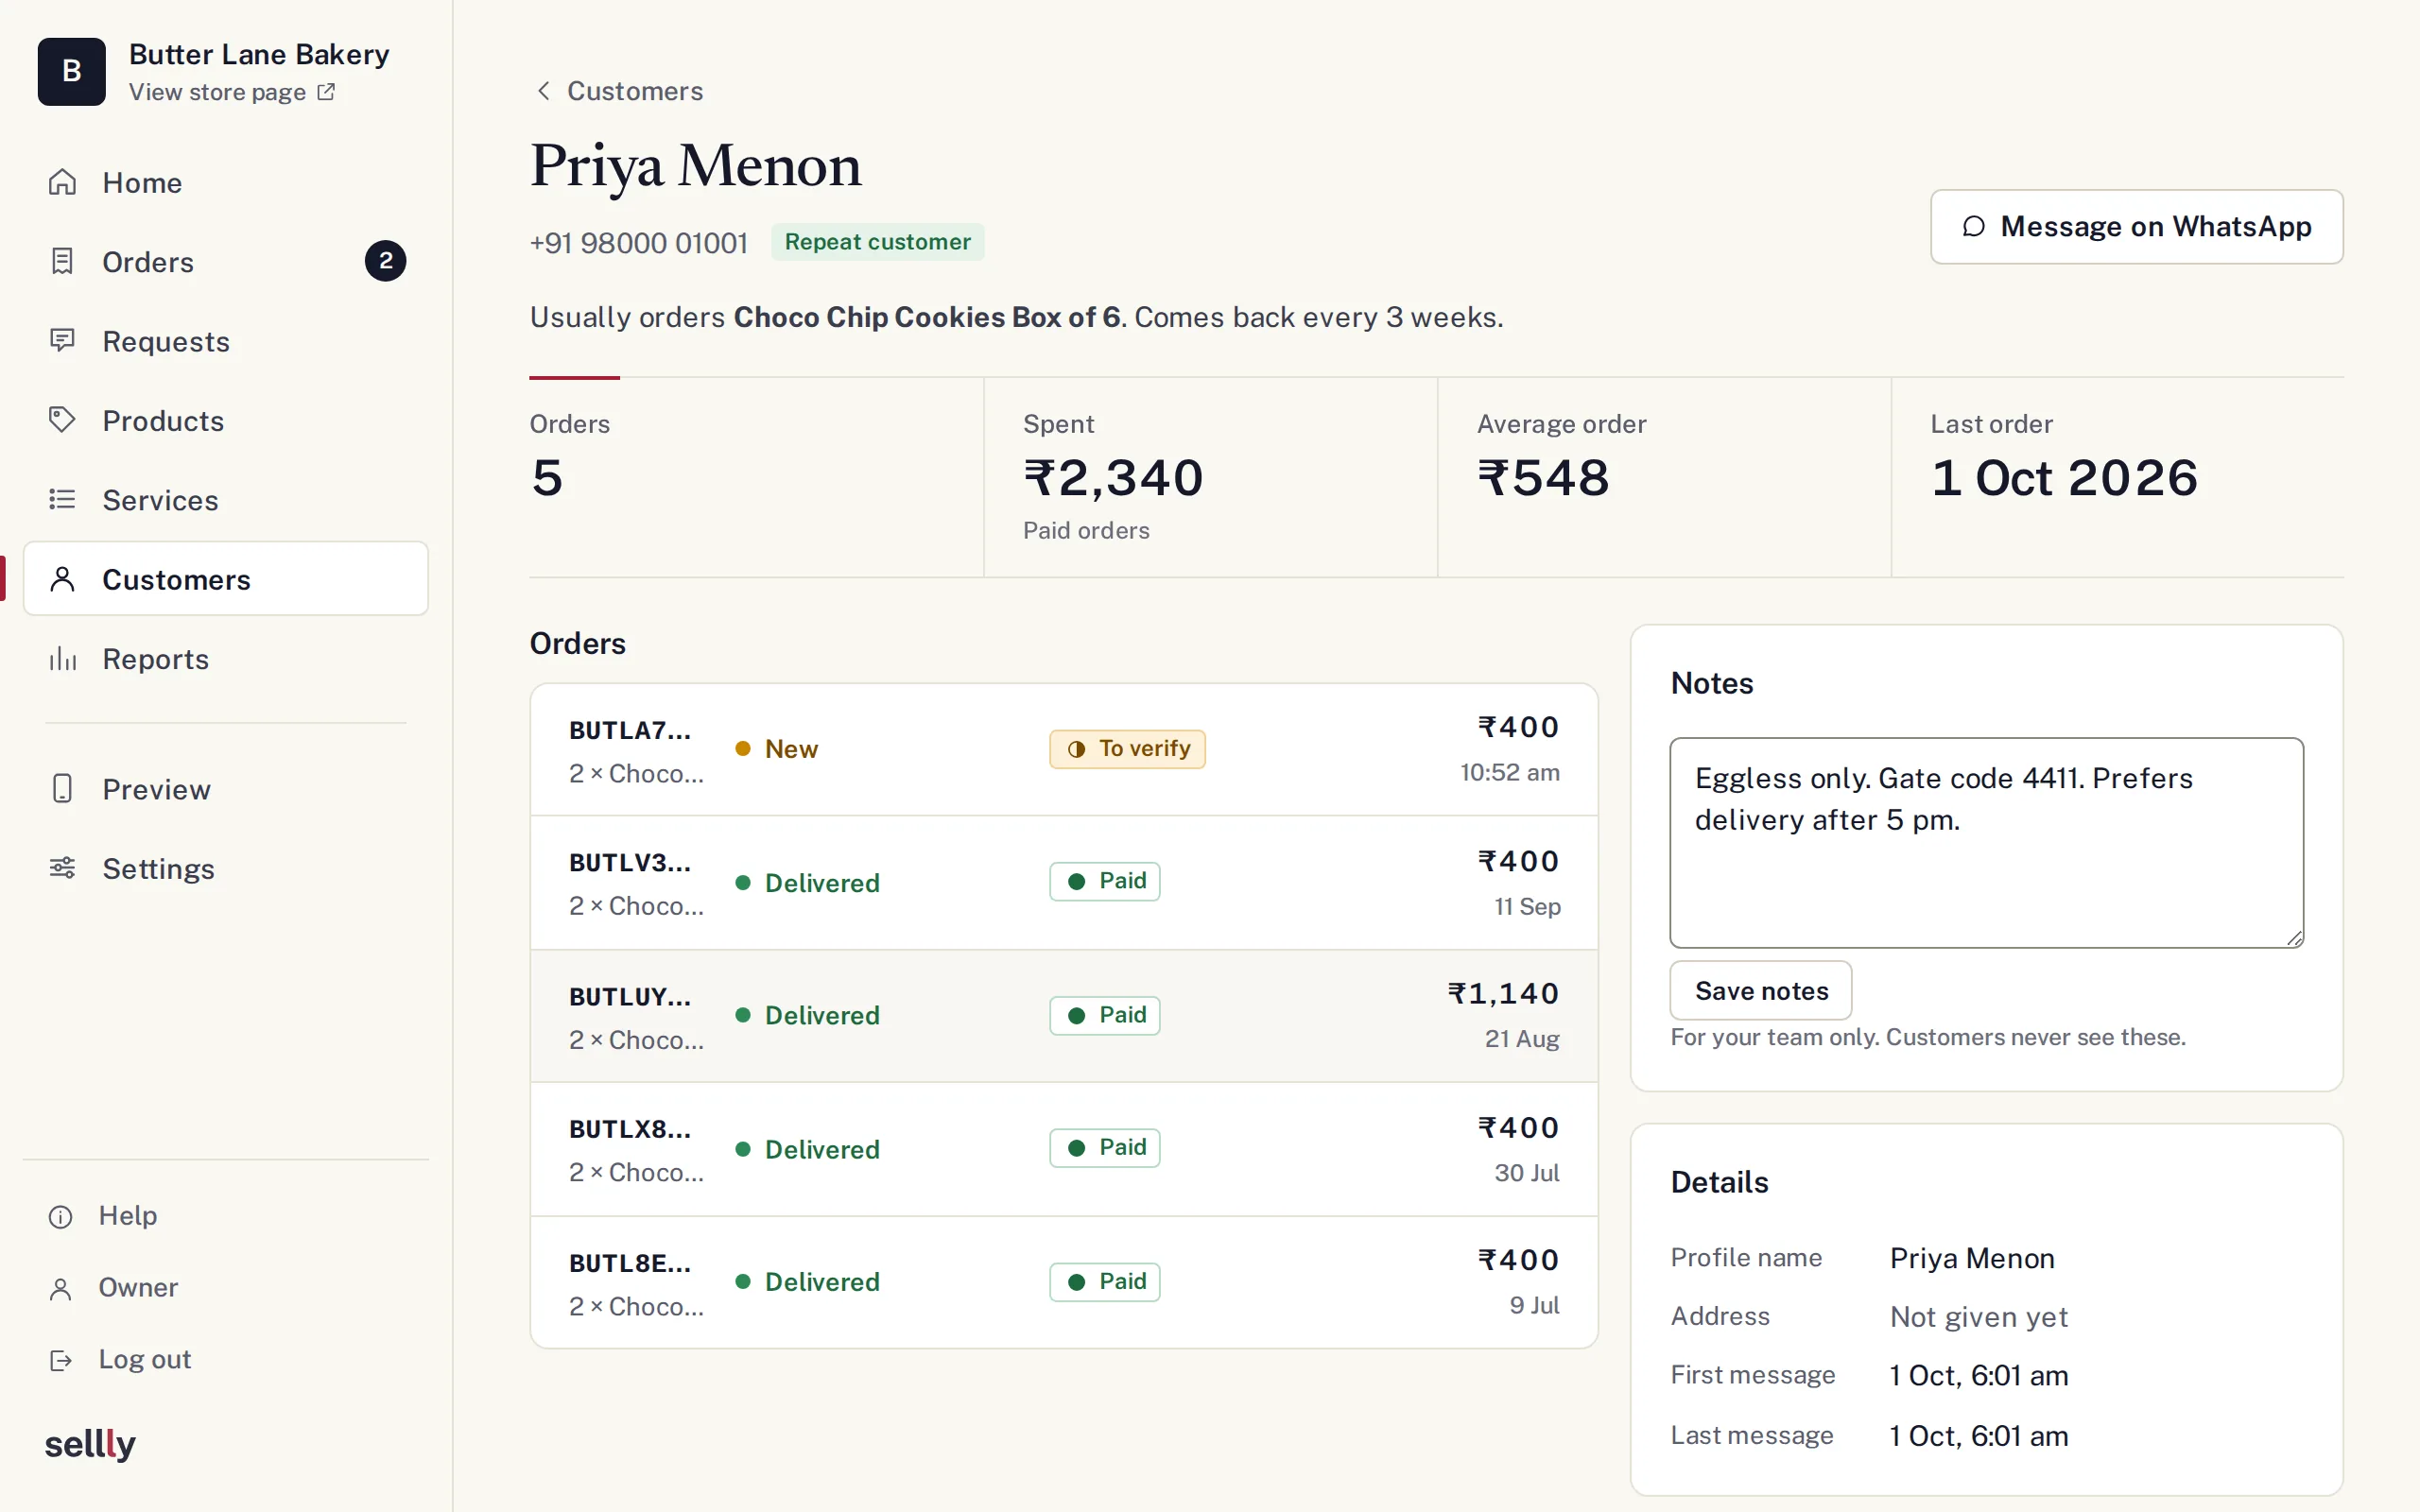Click the phone number +91 98000 01001
Screen dimensions: 2420x1512
pyautogui.click(x=639, y=243)
